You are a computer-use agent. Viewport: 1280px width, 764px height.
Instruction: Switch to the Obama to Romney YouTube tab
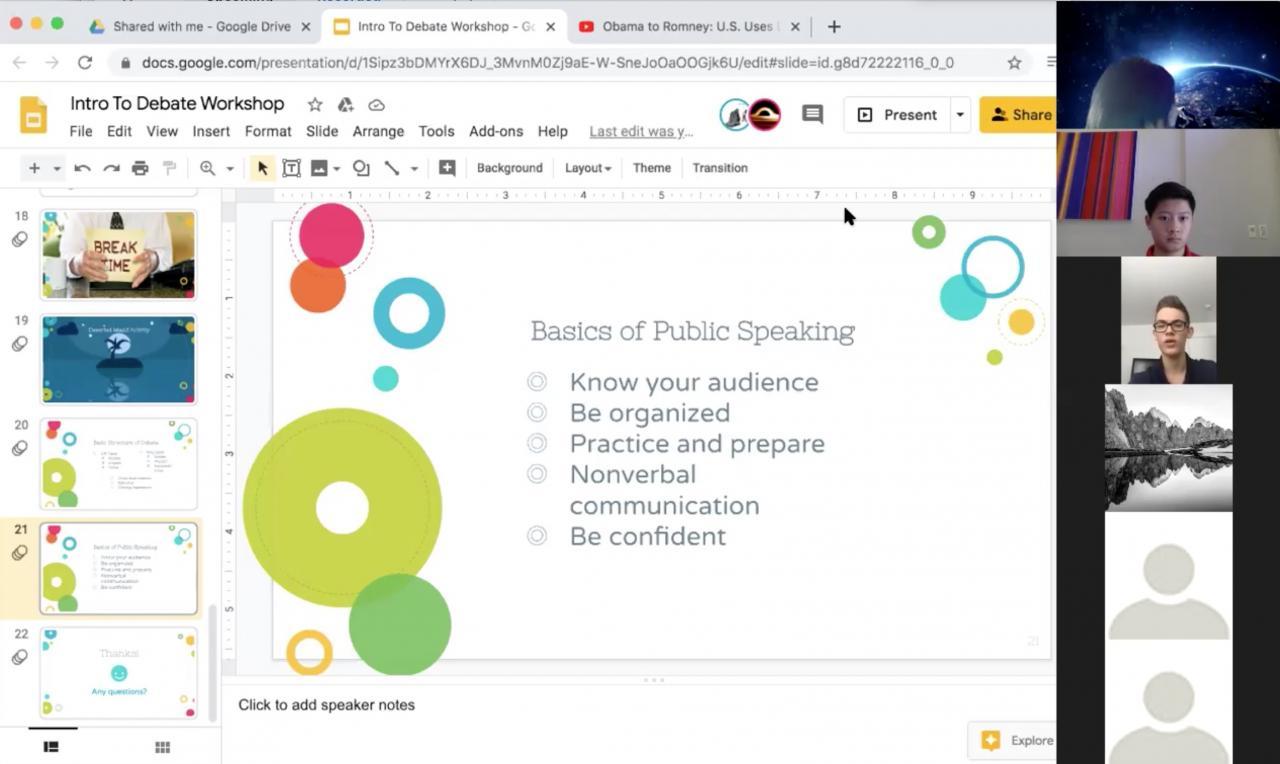pyautogui.click(x=688, y=27)
